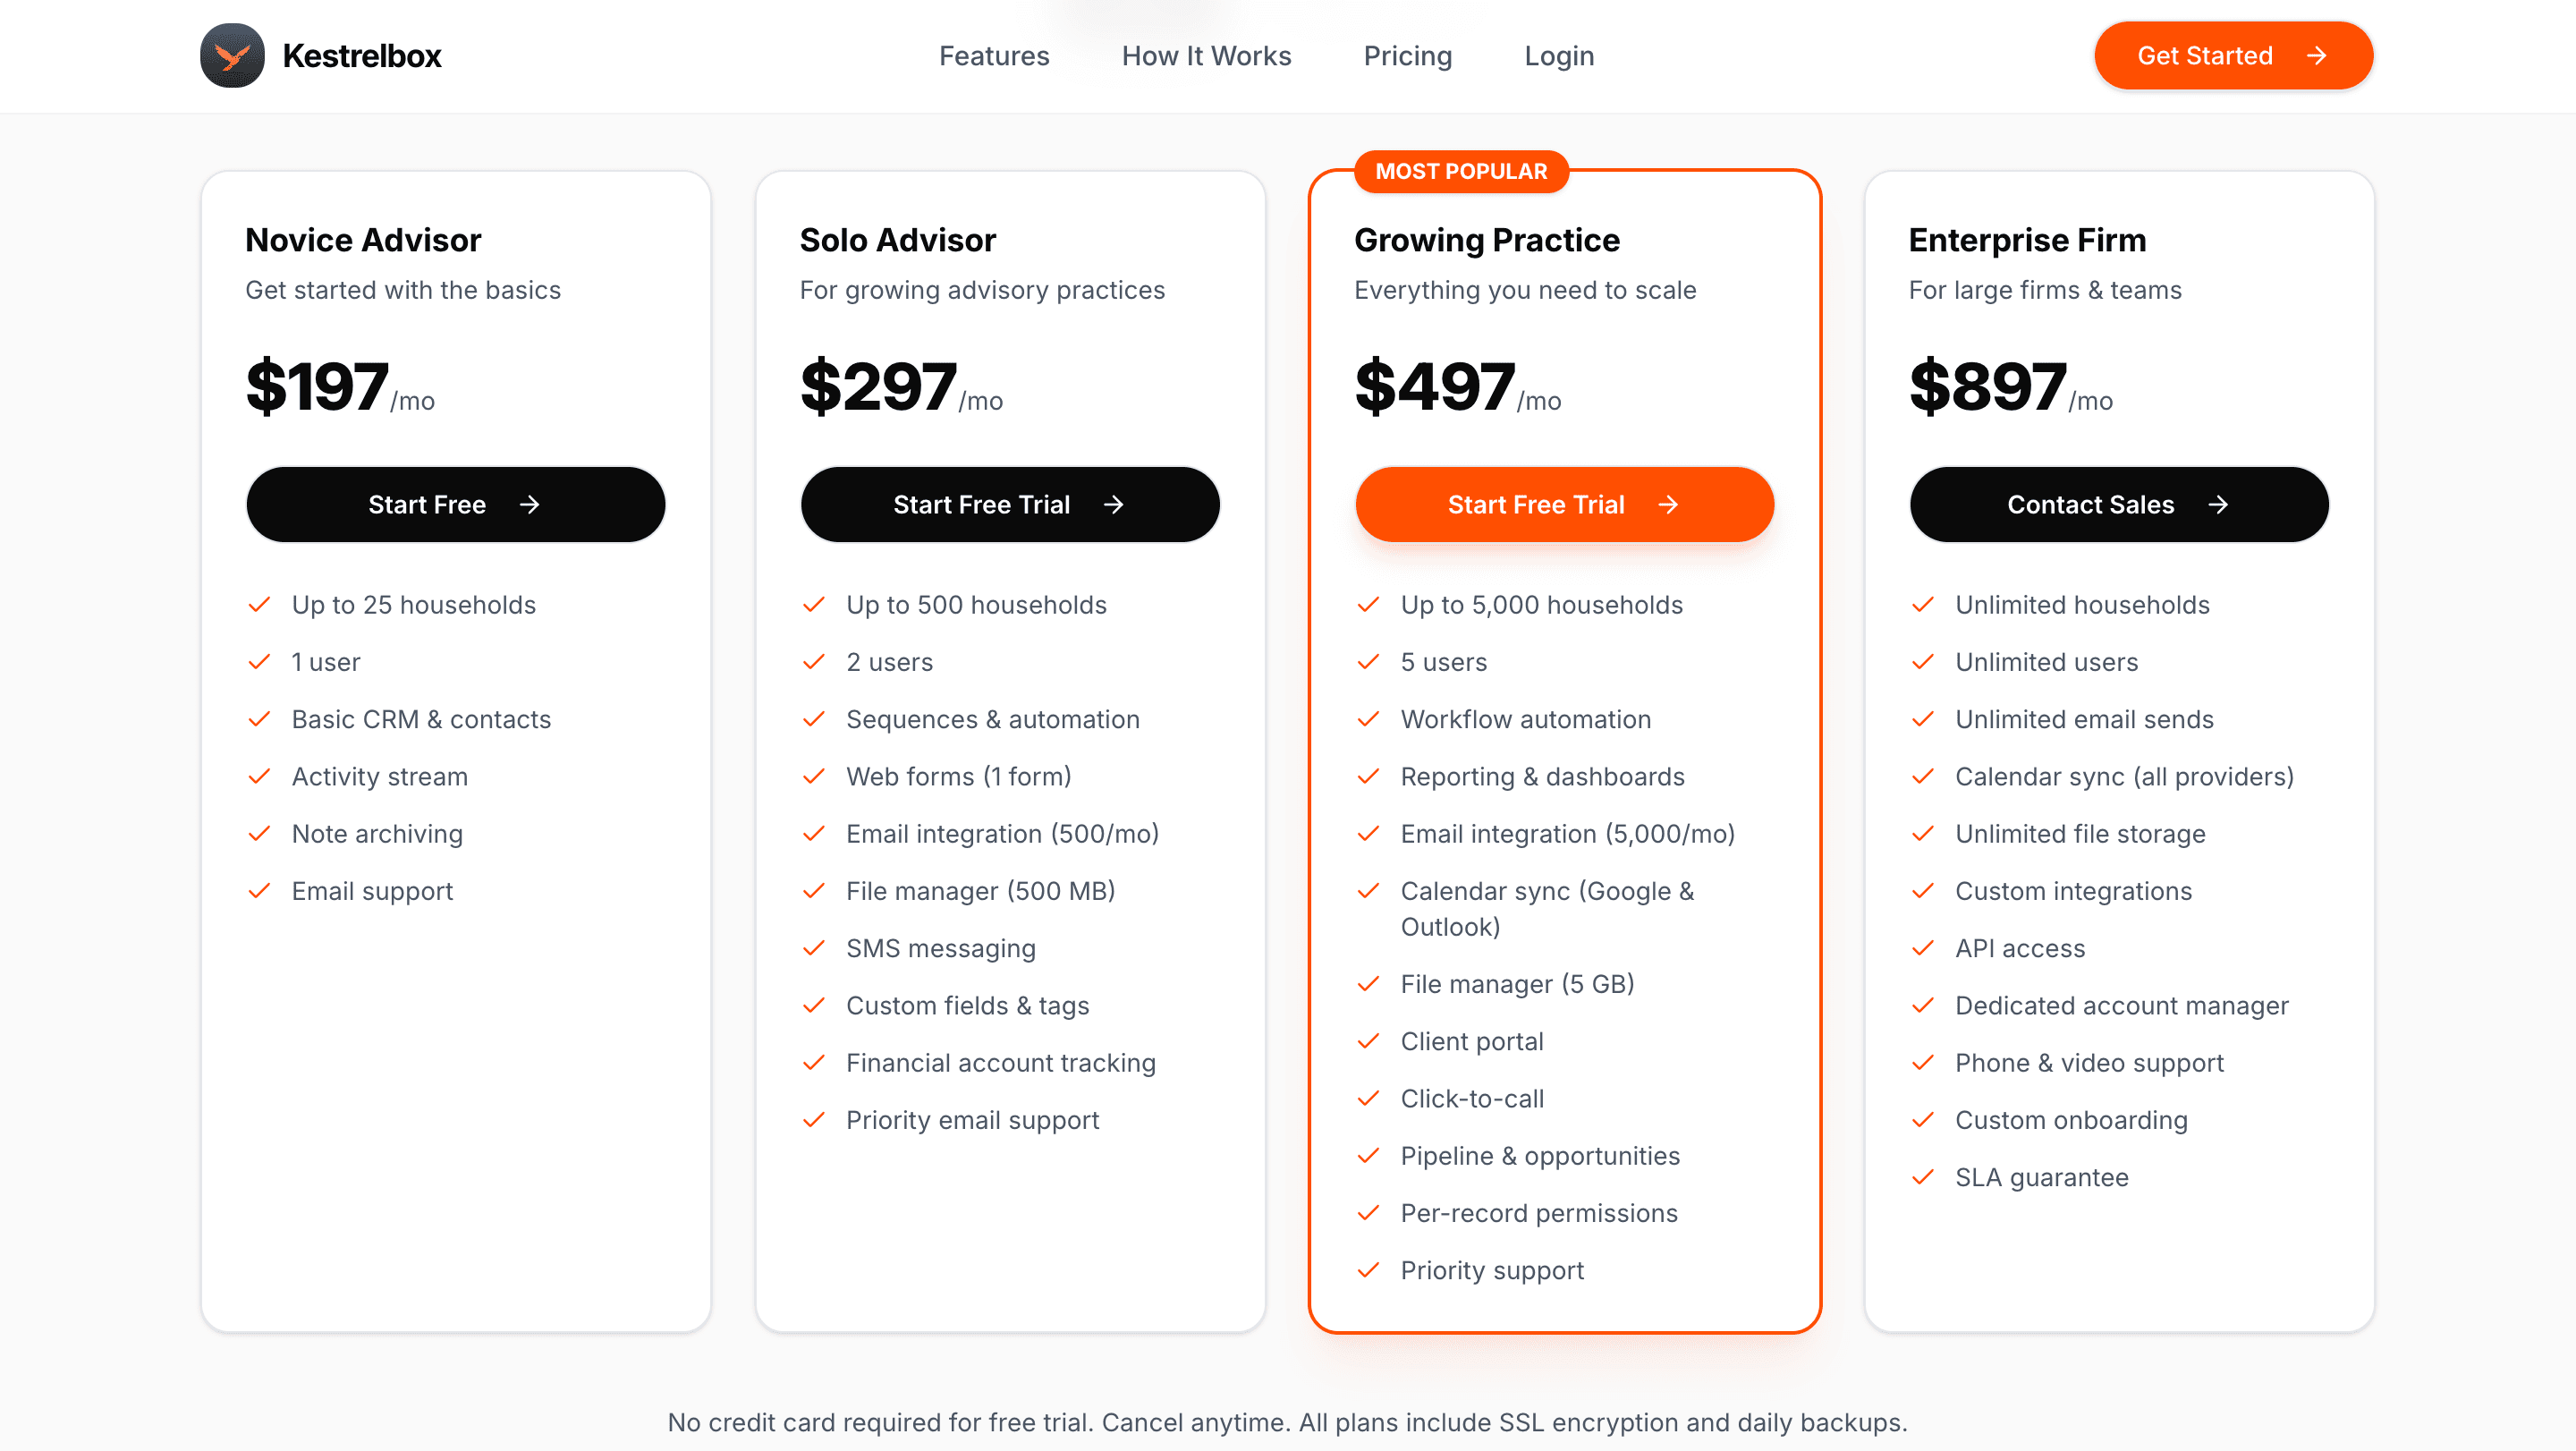Click the Kestrelbox bird logo icon
2576x1451 pixels.
232,56
